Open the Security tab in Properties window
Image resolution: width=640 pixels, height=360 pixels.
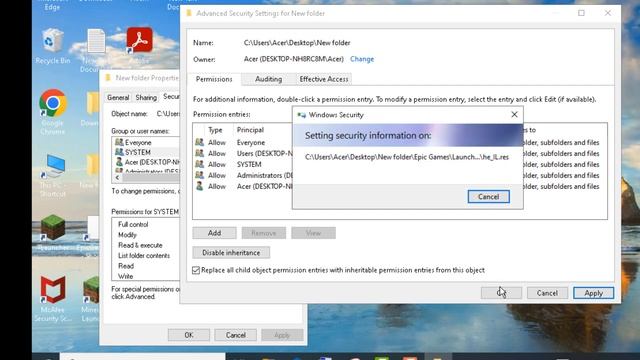pos(171,96)
